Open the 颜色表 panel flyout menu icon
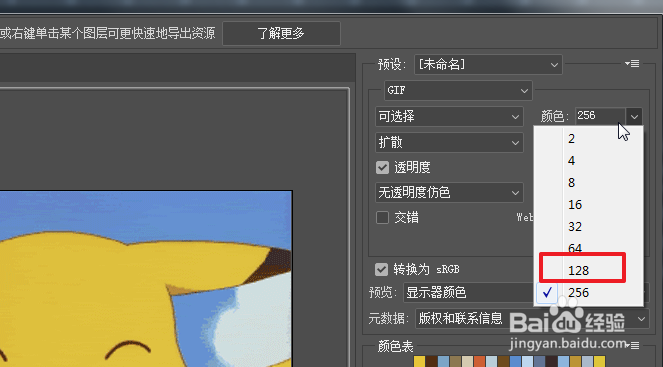Image resolution: width=663 pixels, height=367 pixels. tap(632, 345)
